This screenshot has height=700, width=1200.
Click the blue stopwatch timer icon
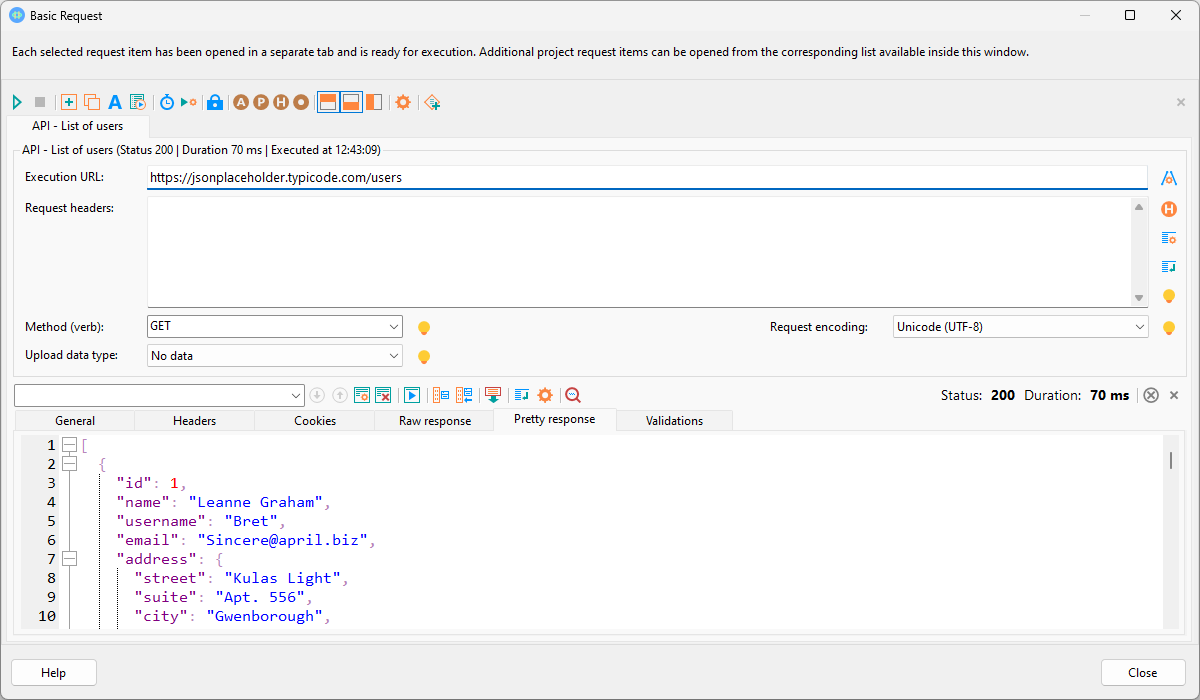point(167,102)
